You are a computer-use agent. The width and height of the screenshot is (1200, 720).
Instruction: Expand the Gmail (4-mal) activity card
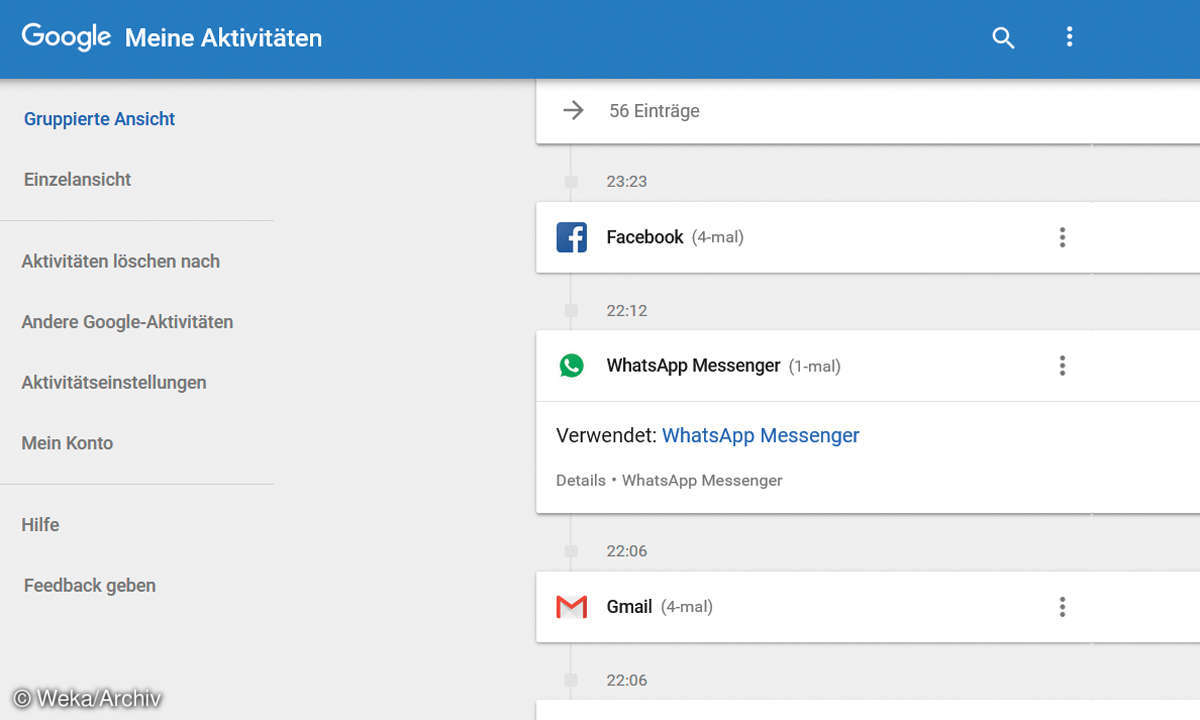pos(868,607)
